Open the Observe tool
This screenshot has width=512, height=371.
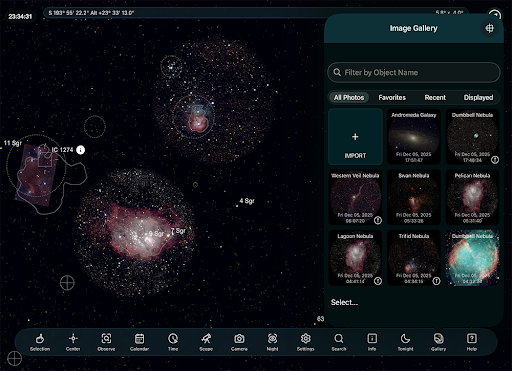pyautogui.click(x=106, y=342)
